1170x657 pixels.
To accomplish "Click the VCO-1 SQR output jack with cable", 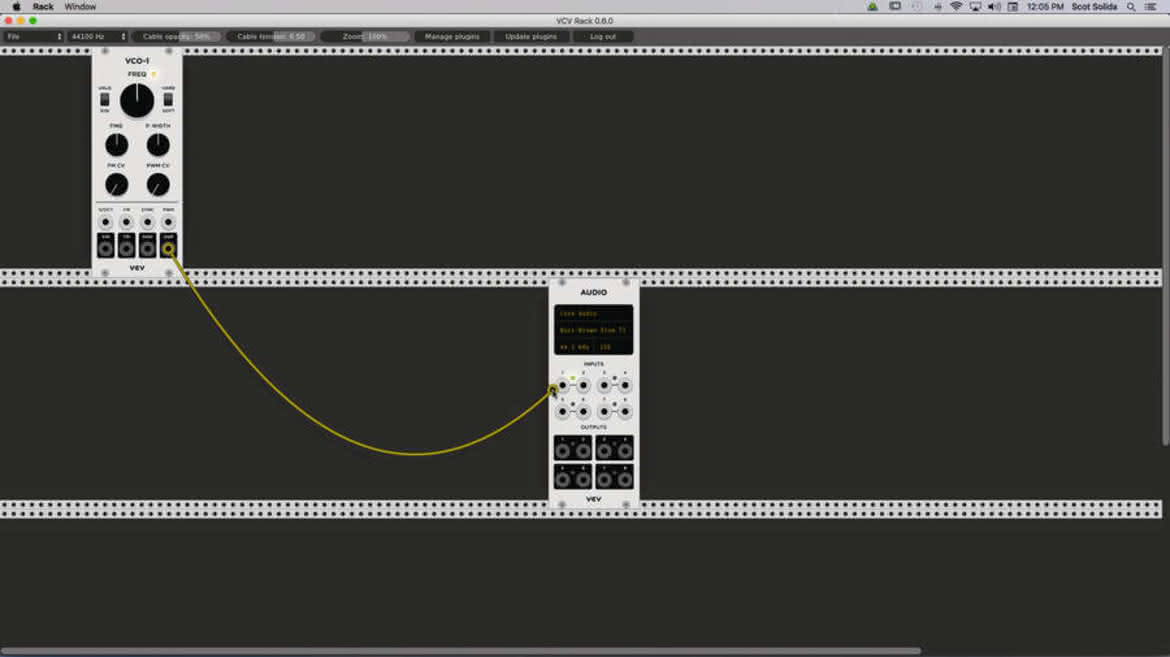I will coord(168,248).
